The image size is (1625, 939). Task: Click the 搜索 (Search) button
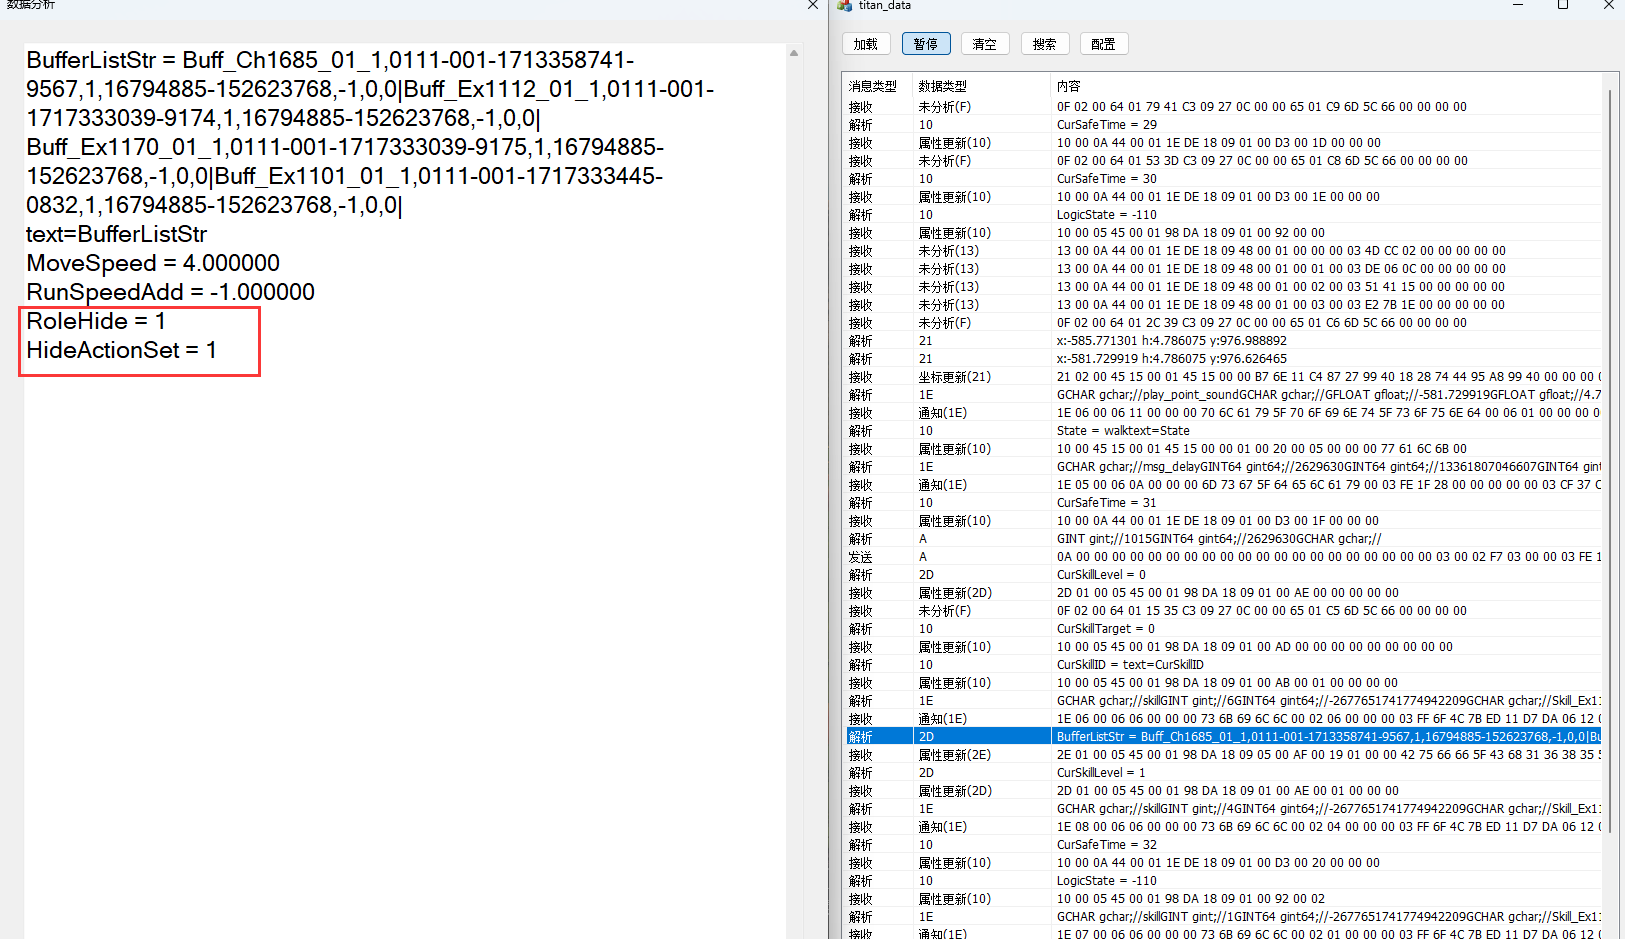(1045, 44)
